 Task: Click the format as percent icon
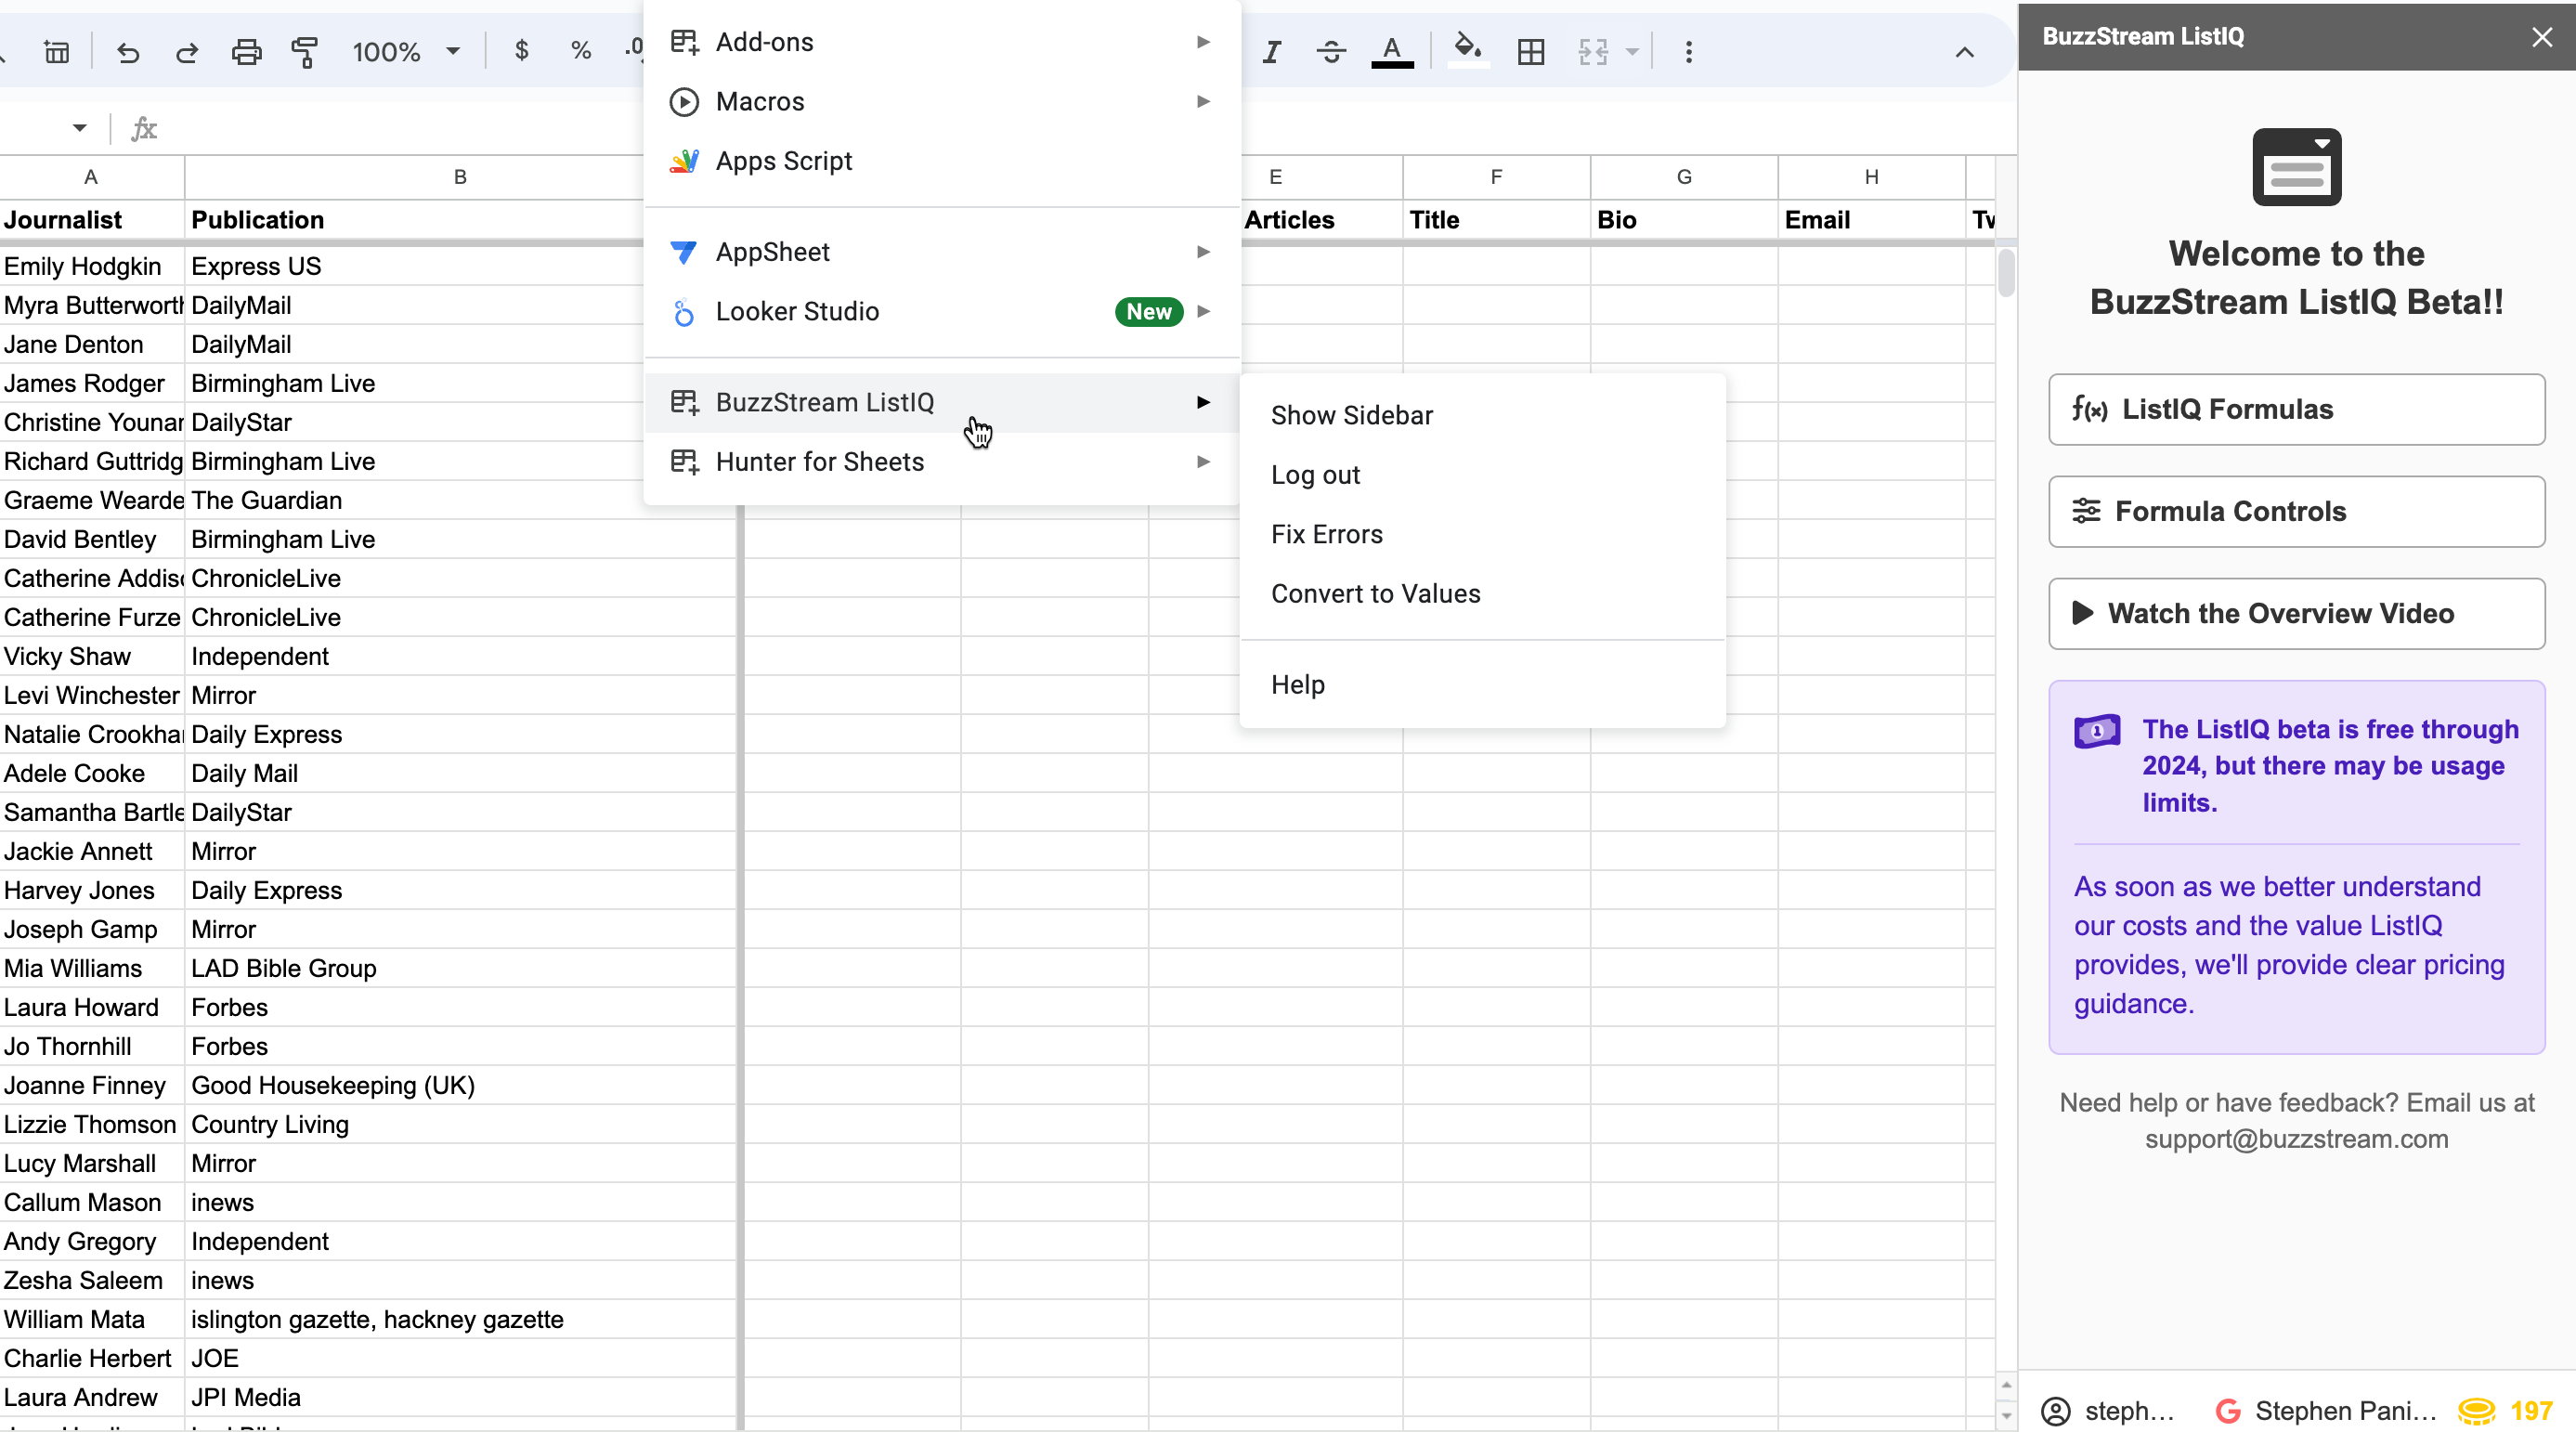click(581, 52)
